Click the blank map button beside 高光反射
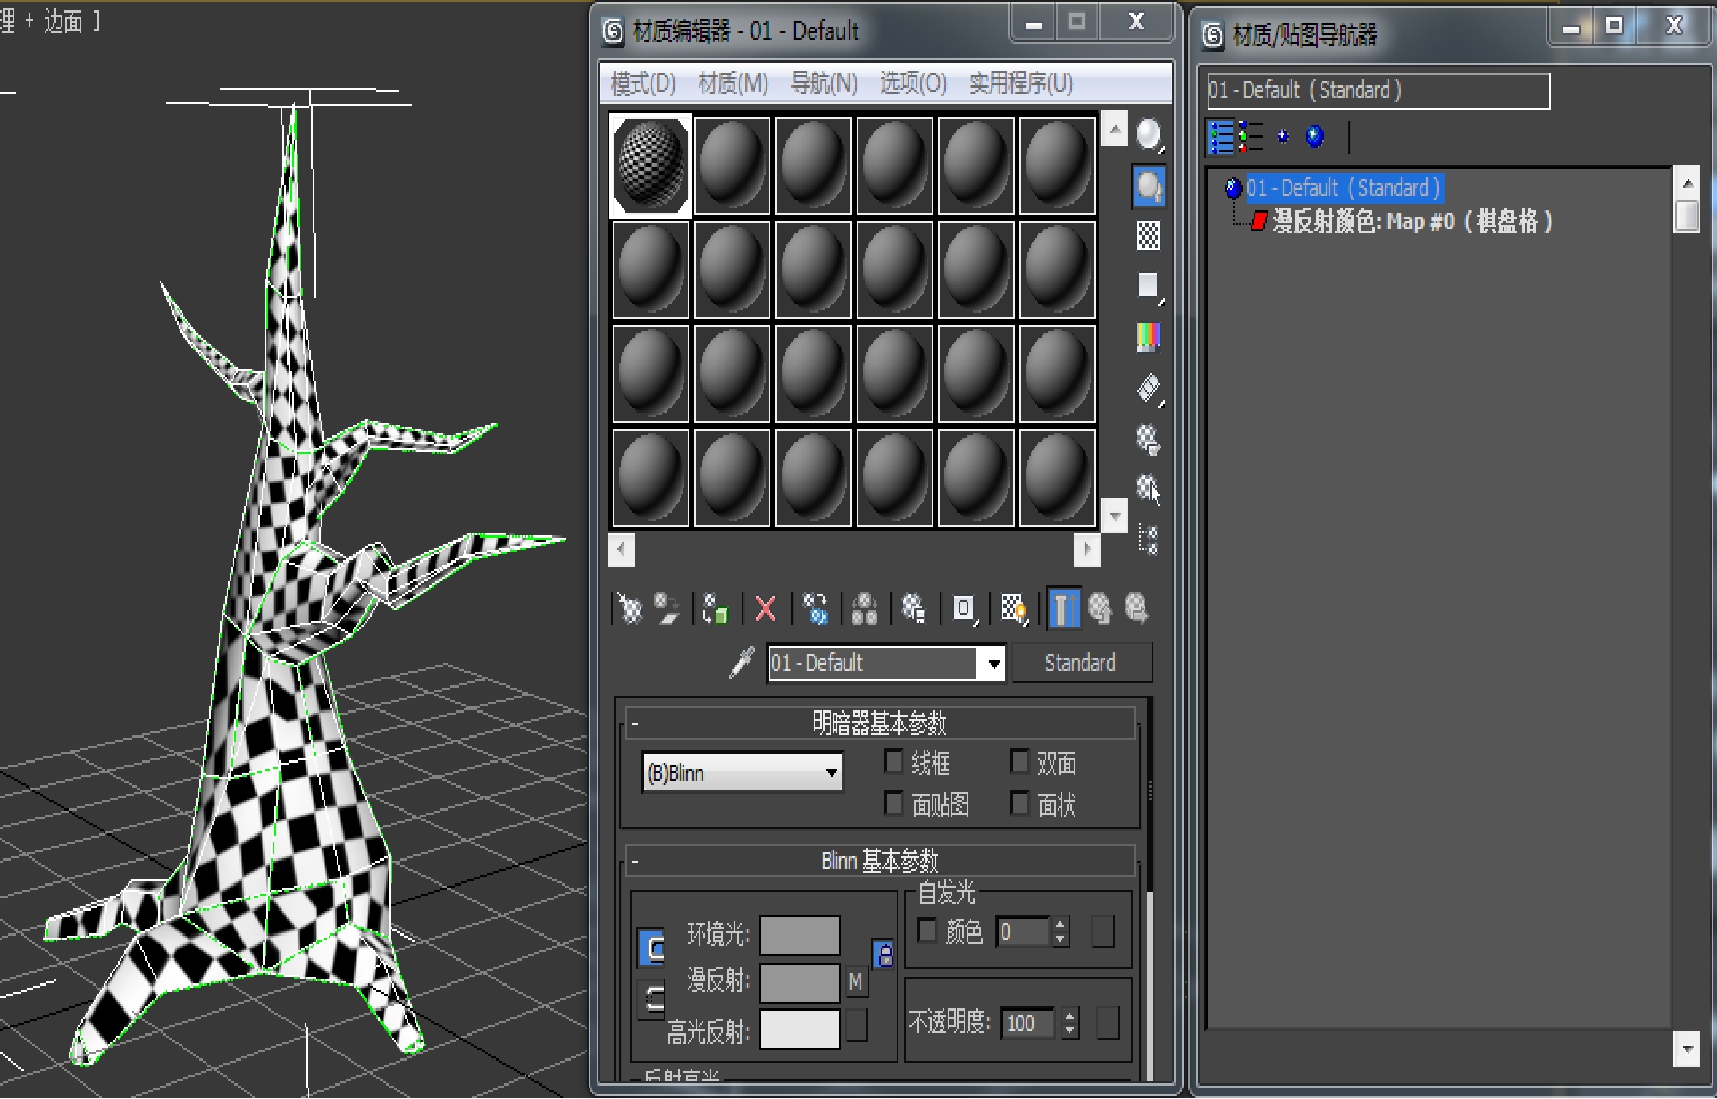The image size is (1717, 1099). [857, 1025]
